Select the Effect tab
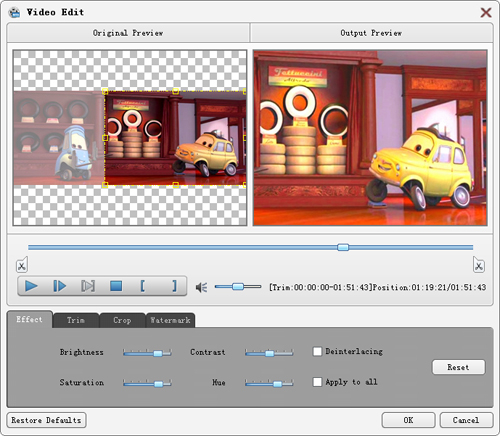Image resolution: width=500 pixels, height=436 pixels. coord(30,319)
